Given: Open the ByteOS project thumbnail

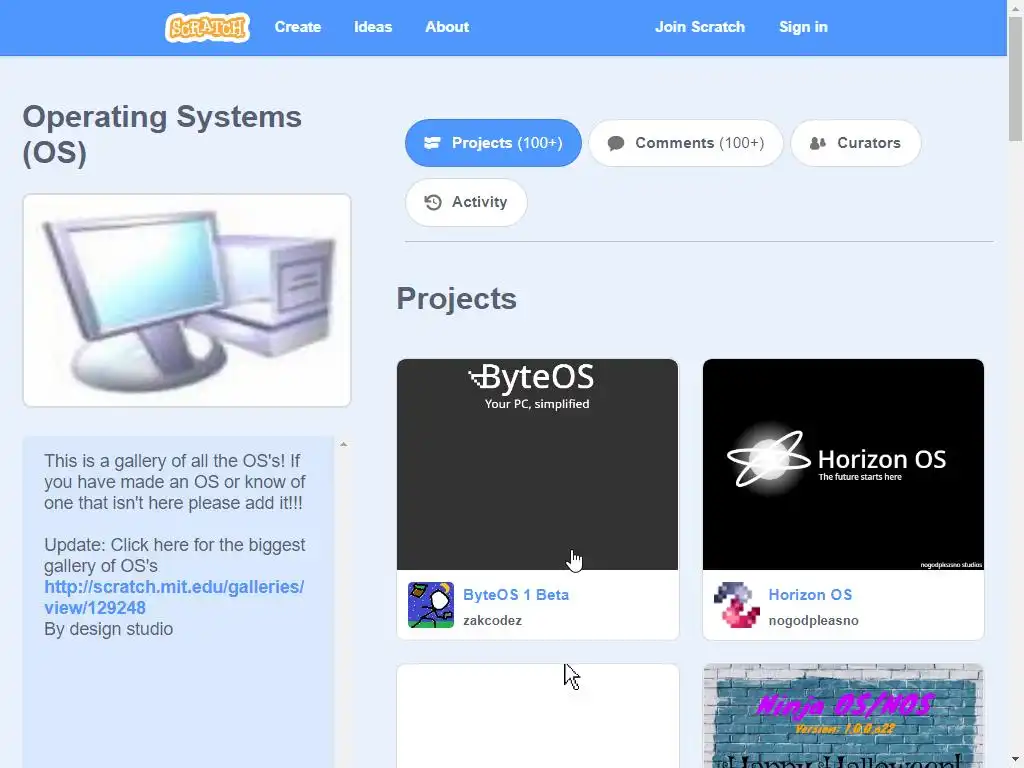Looking at the screenshot, I should click(537, 464).
